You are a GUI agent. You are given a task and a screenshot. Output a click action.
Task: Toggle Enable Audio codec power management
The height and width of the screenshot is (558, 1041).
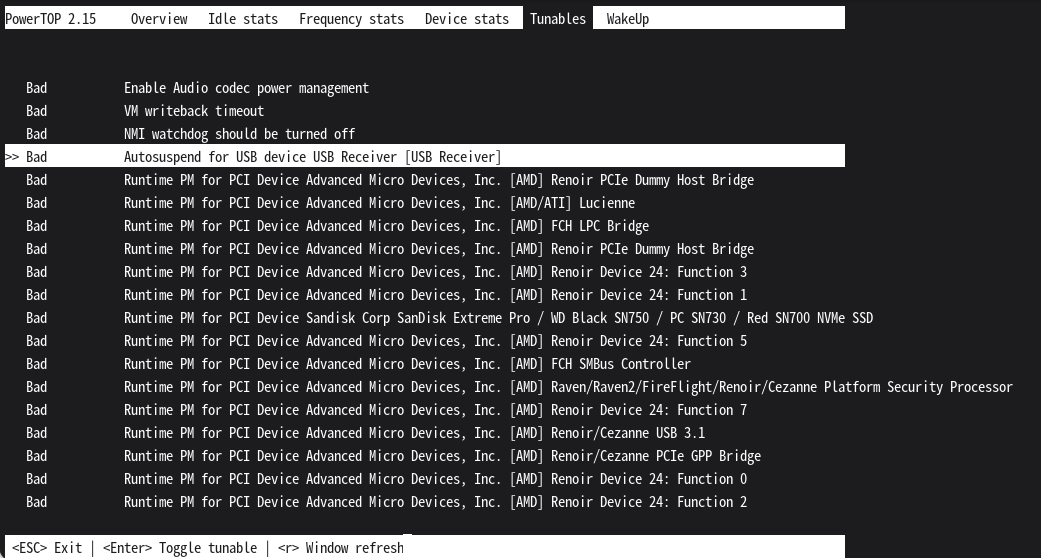(x=246, y=88)
